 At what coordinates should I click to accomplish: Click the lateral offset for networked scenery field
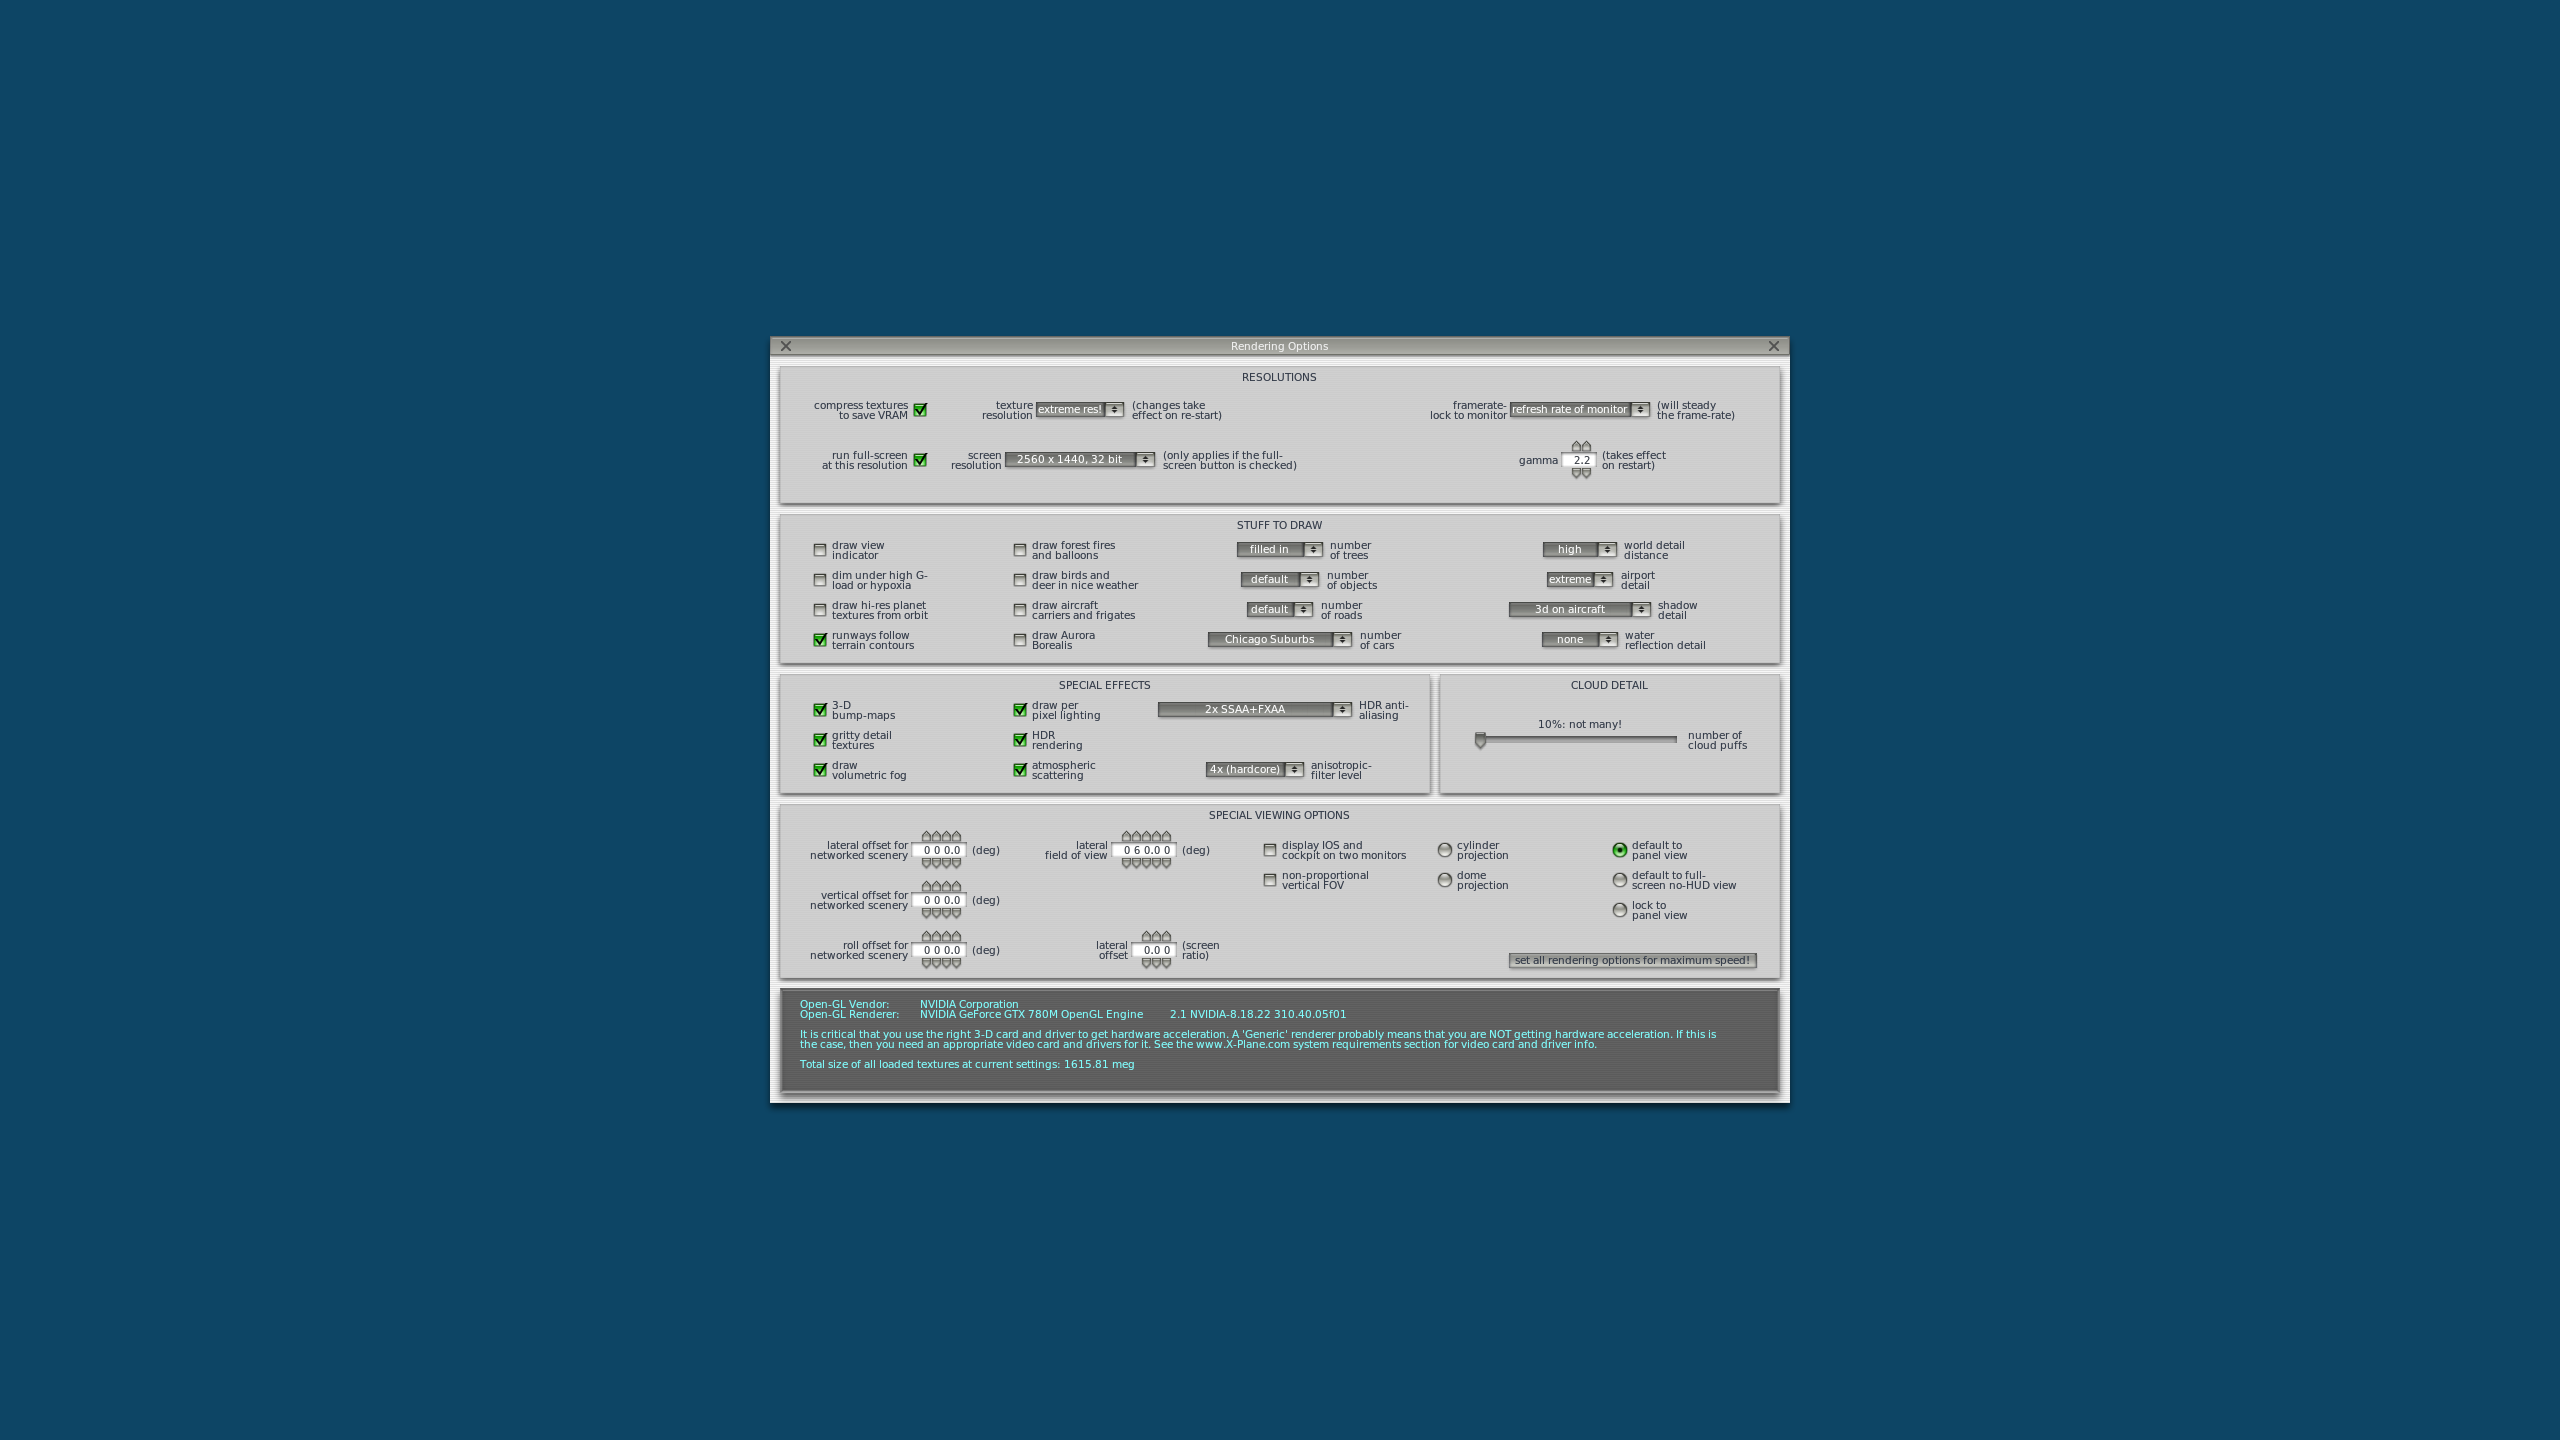940,850
